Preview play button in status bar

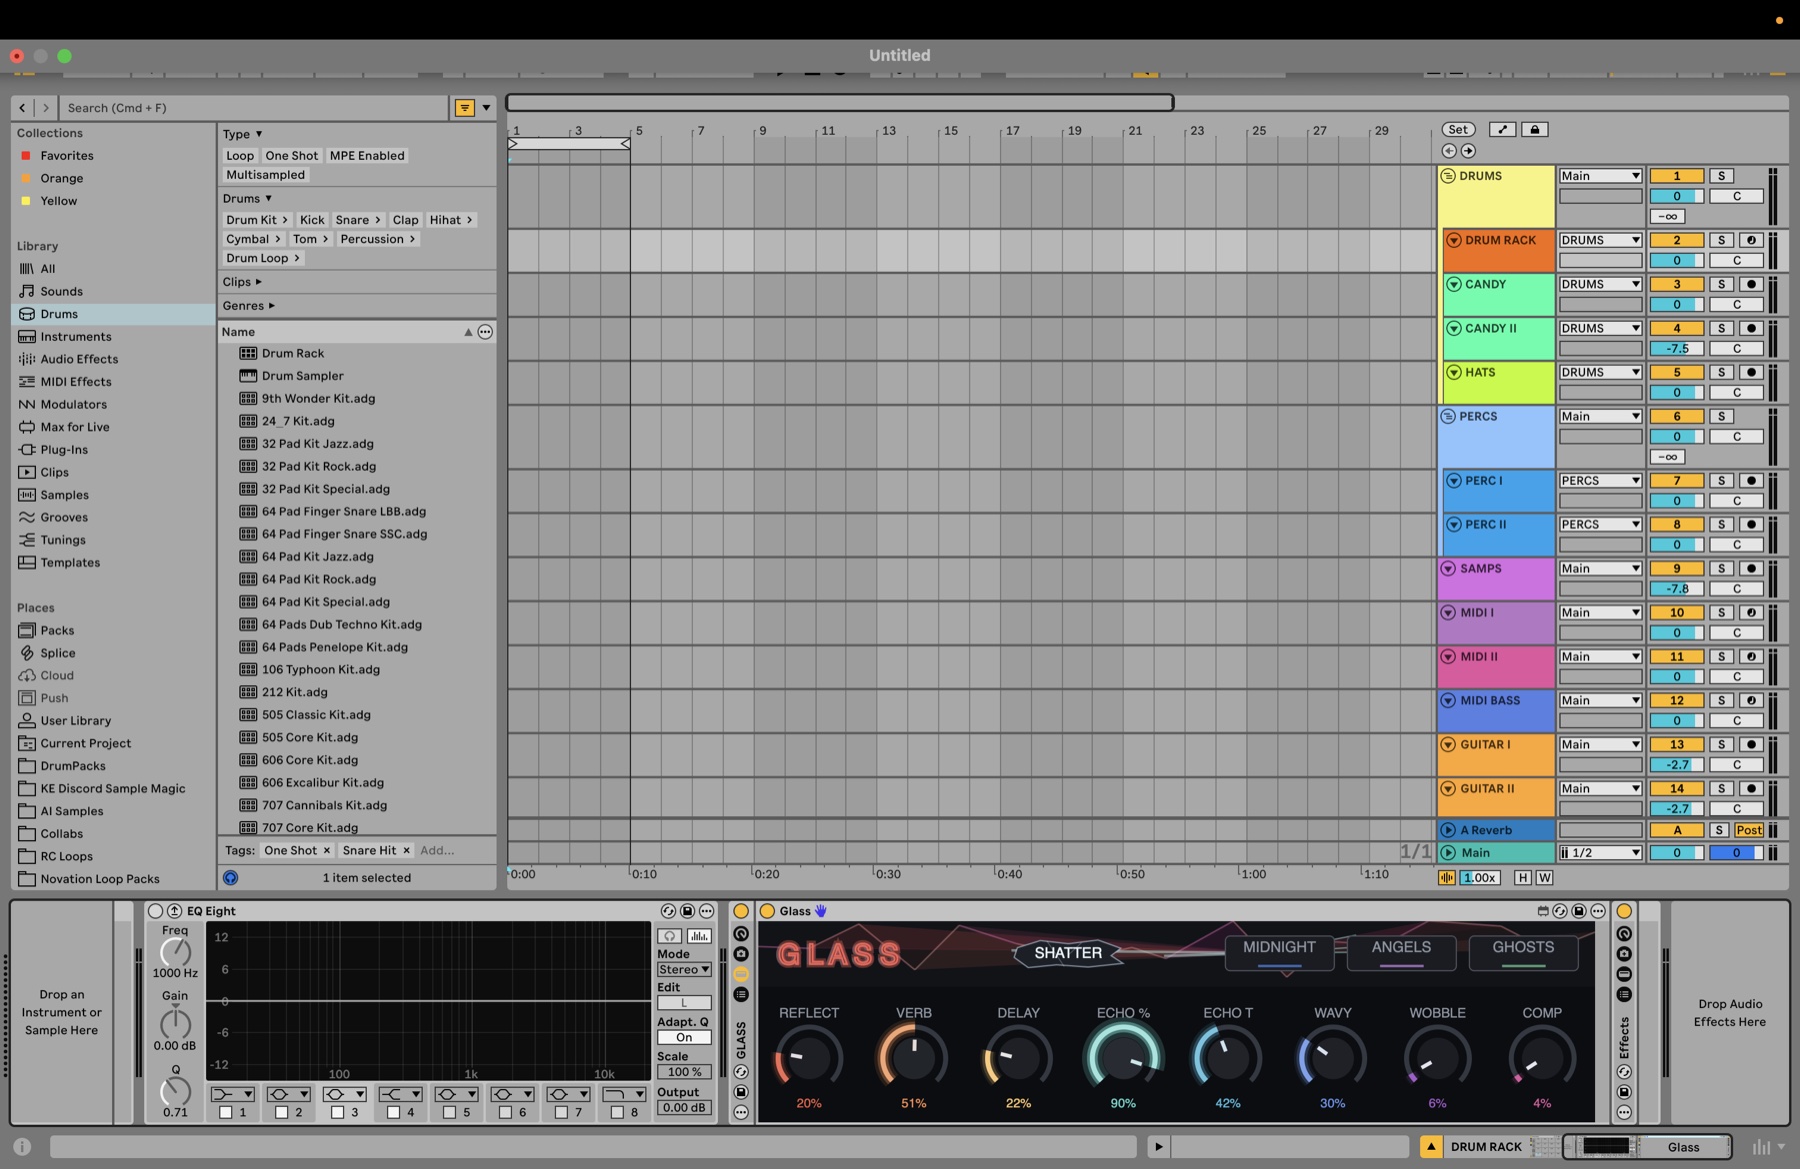coord(1158,1147)
